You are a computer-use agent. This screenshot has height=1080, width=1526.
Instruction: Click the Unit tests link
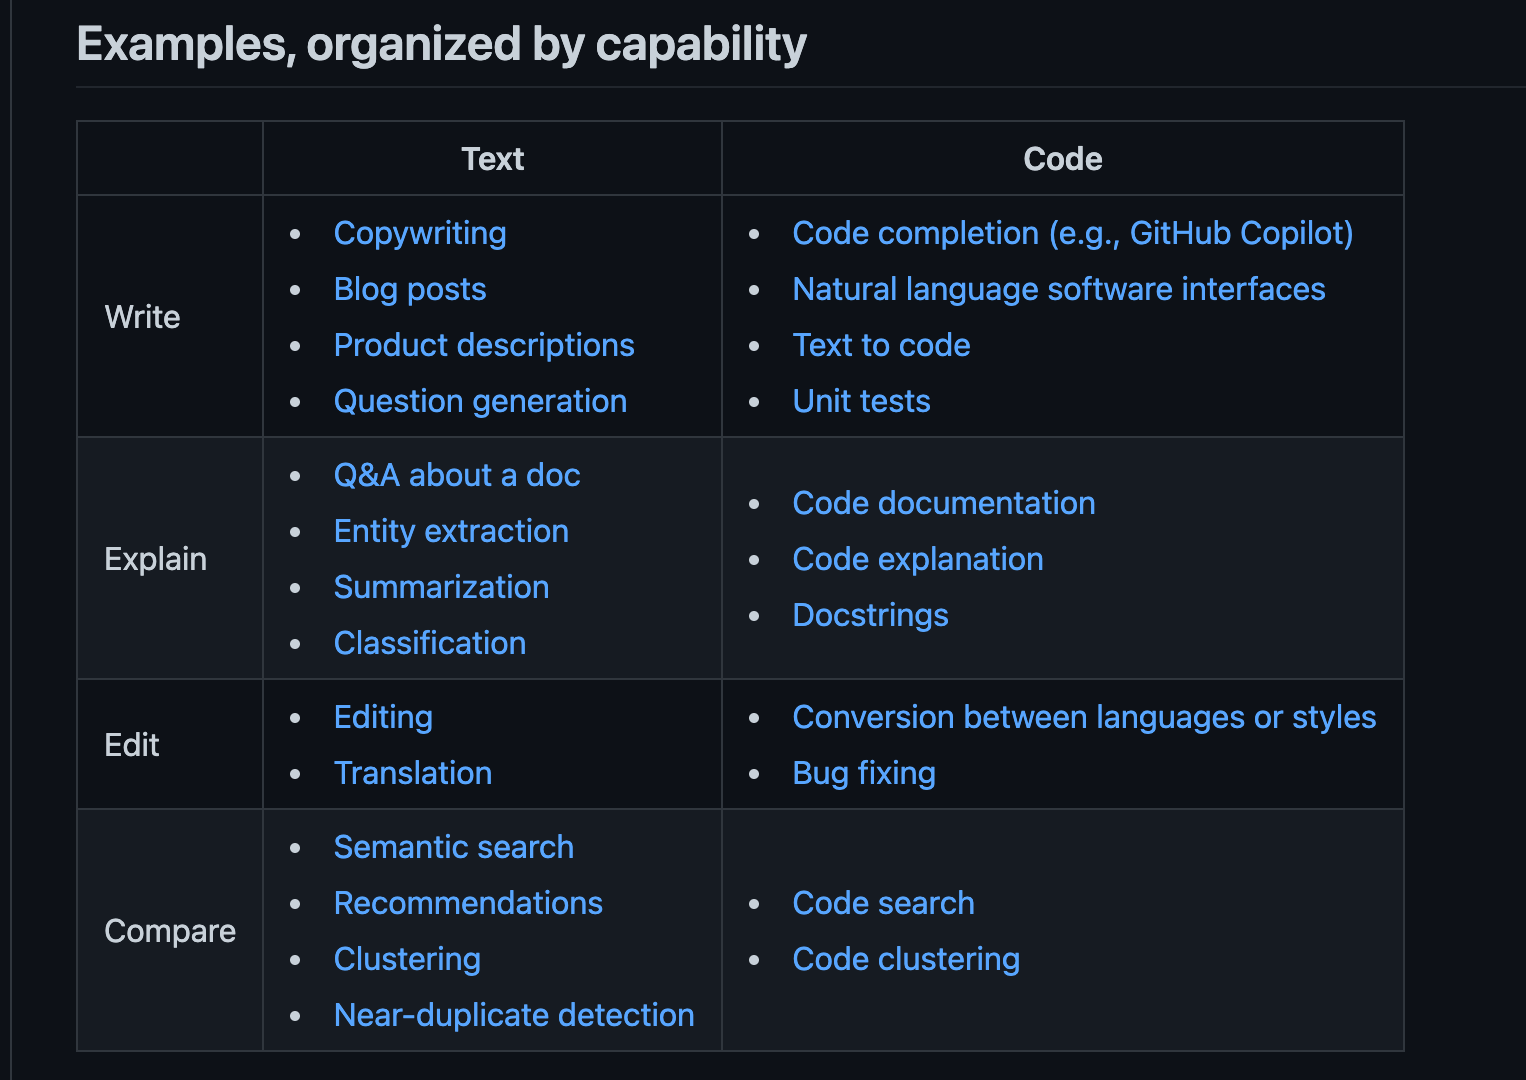tap(861, 401)
